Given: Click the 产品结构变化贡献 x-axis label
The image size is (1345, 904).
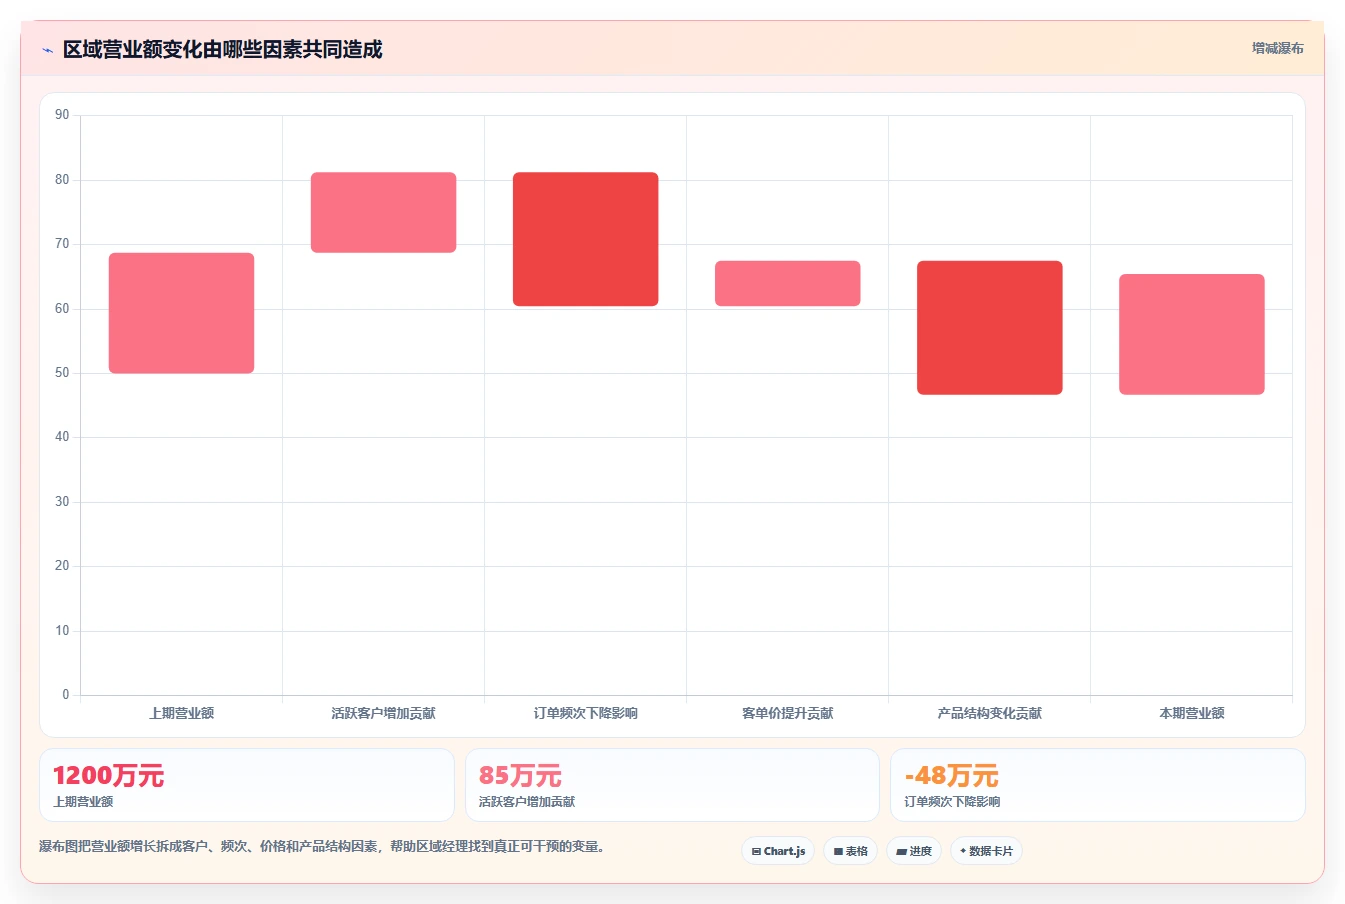Looking at the screenshot, I should [989, 713].
